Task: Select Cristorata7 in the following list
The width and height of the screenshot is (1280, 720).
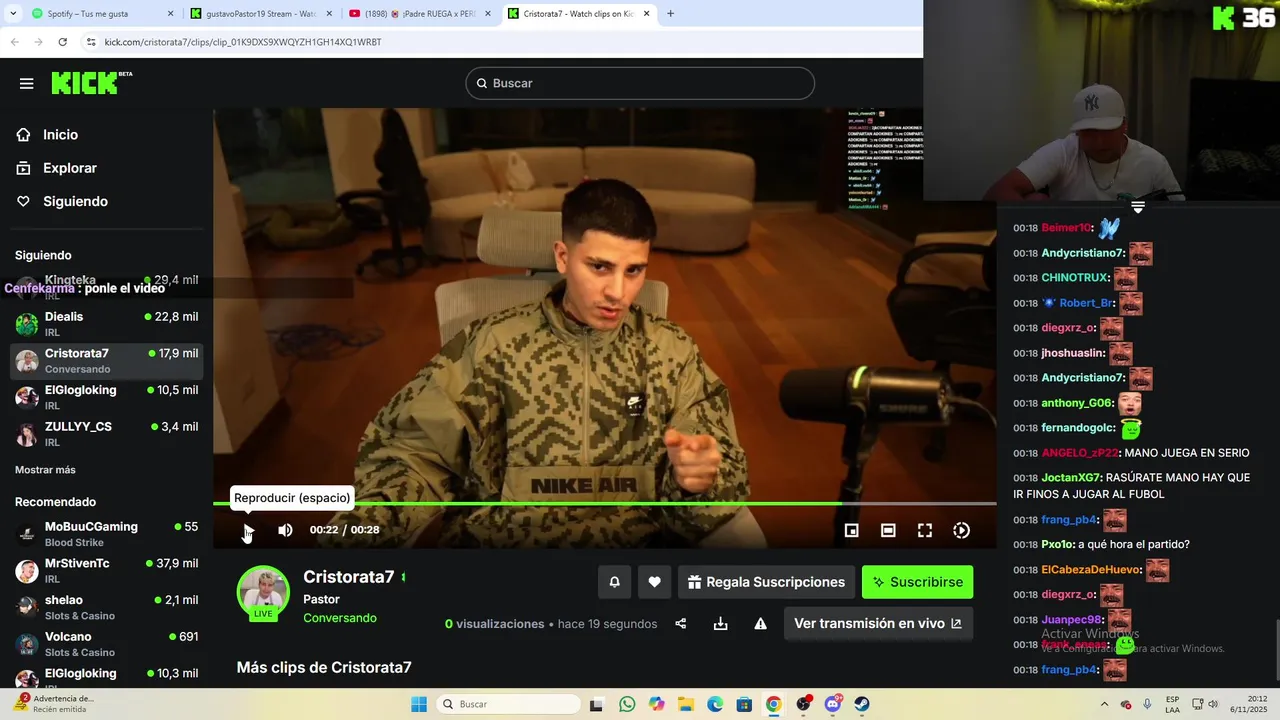Action: tap(106, 361)
